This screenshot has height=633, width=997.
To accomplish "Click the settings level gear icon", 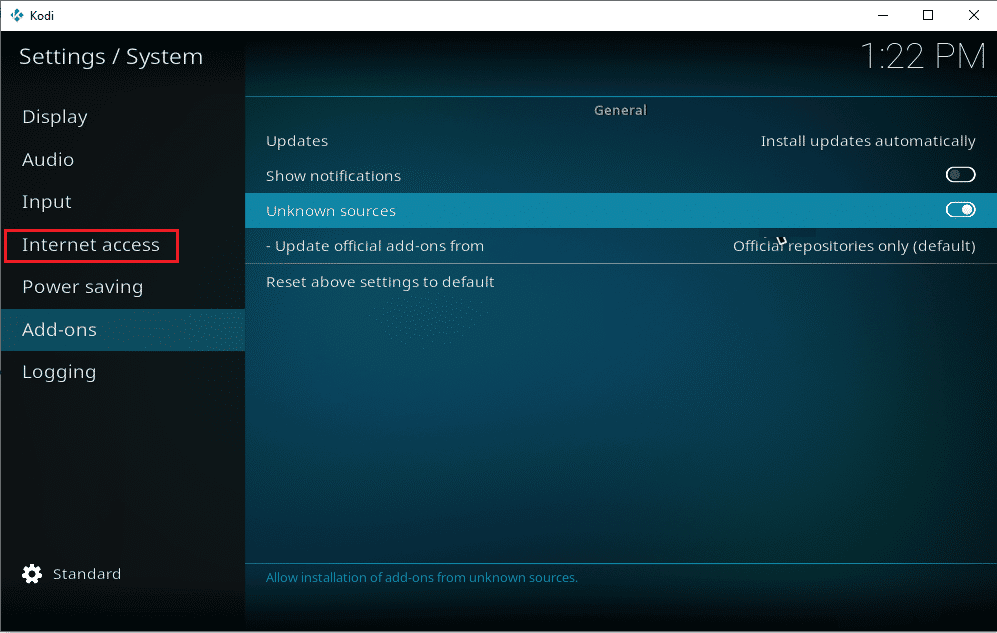I will [x=32, y=574].
